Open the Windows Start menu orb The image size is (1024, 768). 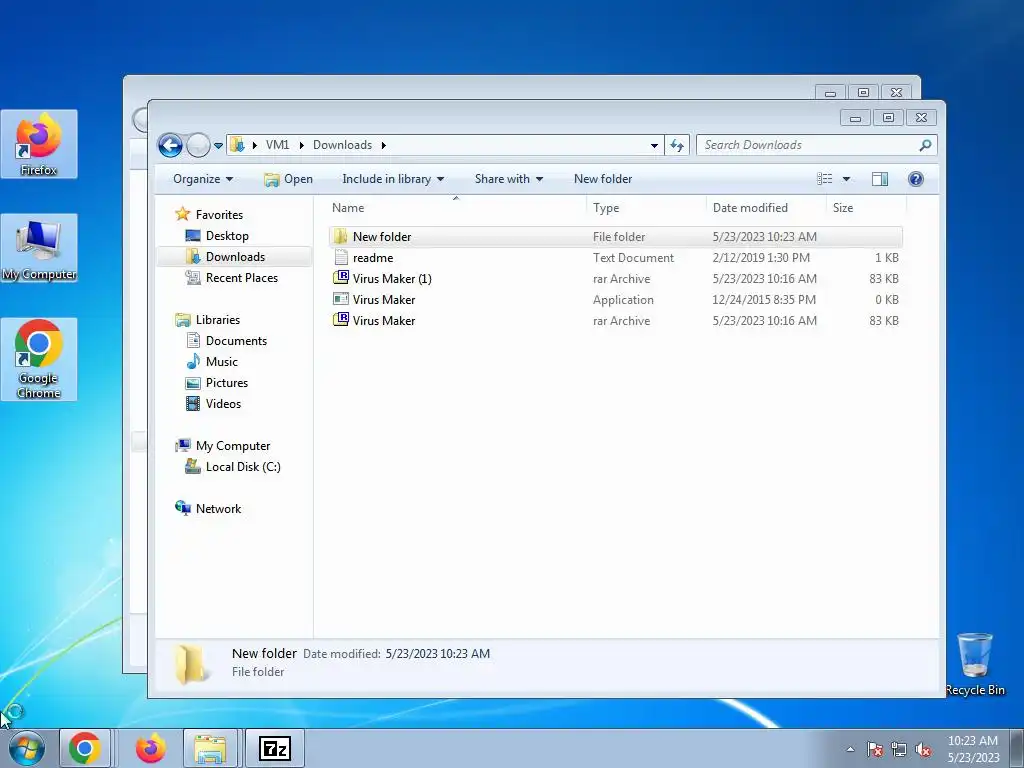26,748
